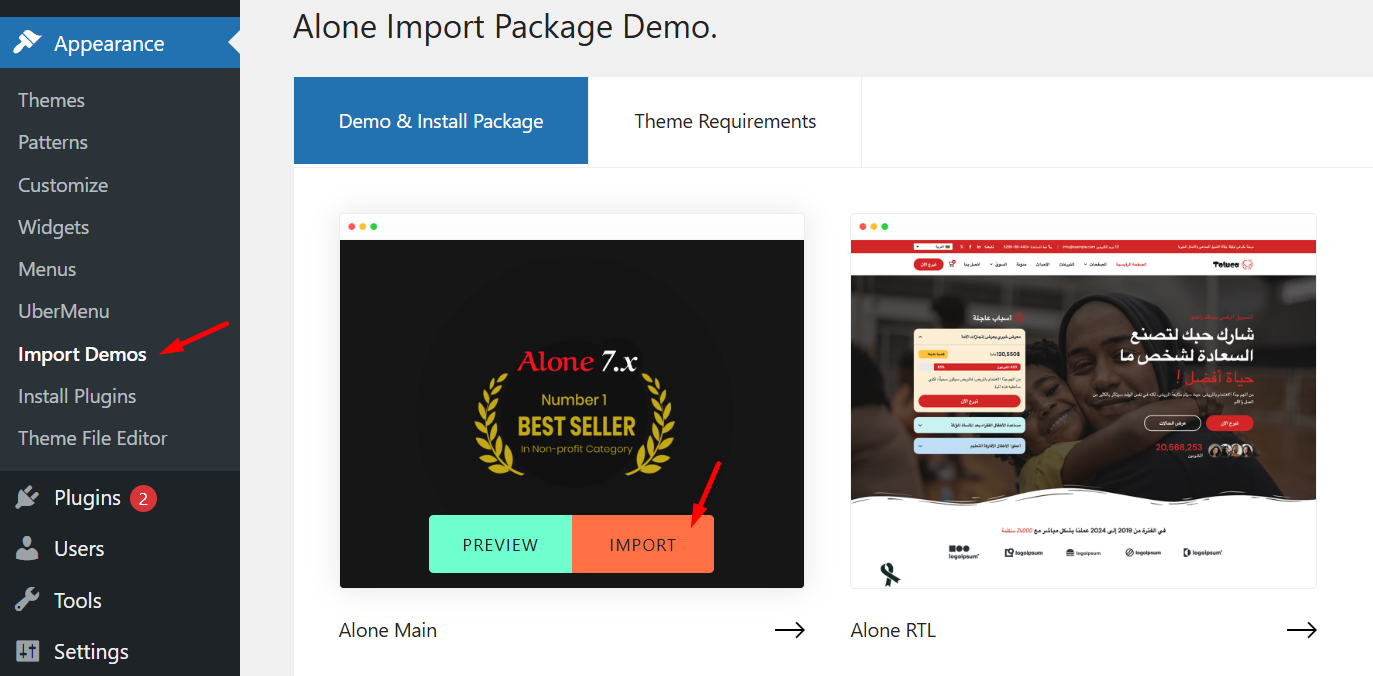This screenshot has height=676, width=1373.
Task: Click the Users person icon
Action: pos(27,549)
